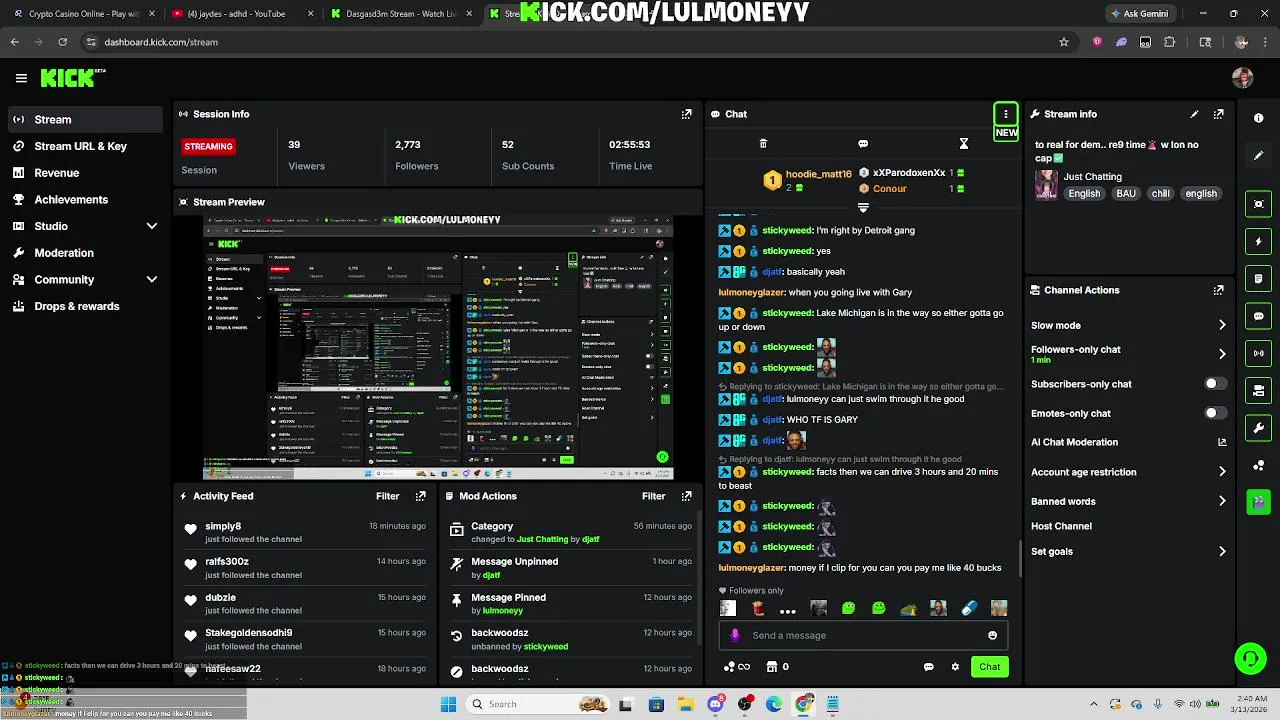Click the green Chat send button
Image resolution: width=1280 pixels, height=720 pixels.
coord(989,667)
